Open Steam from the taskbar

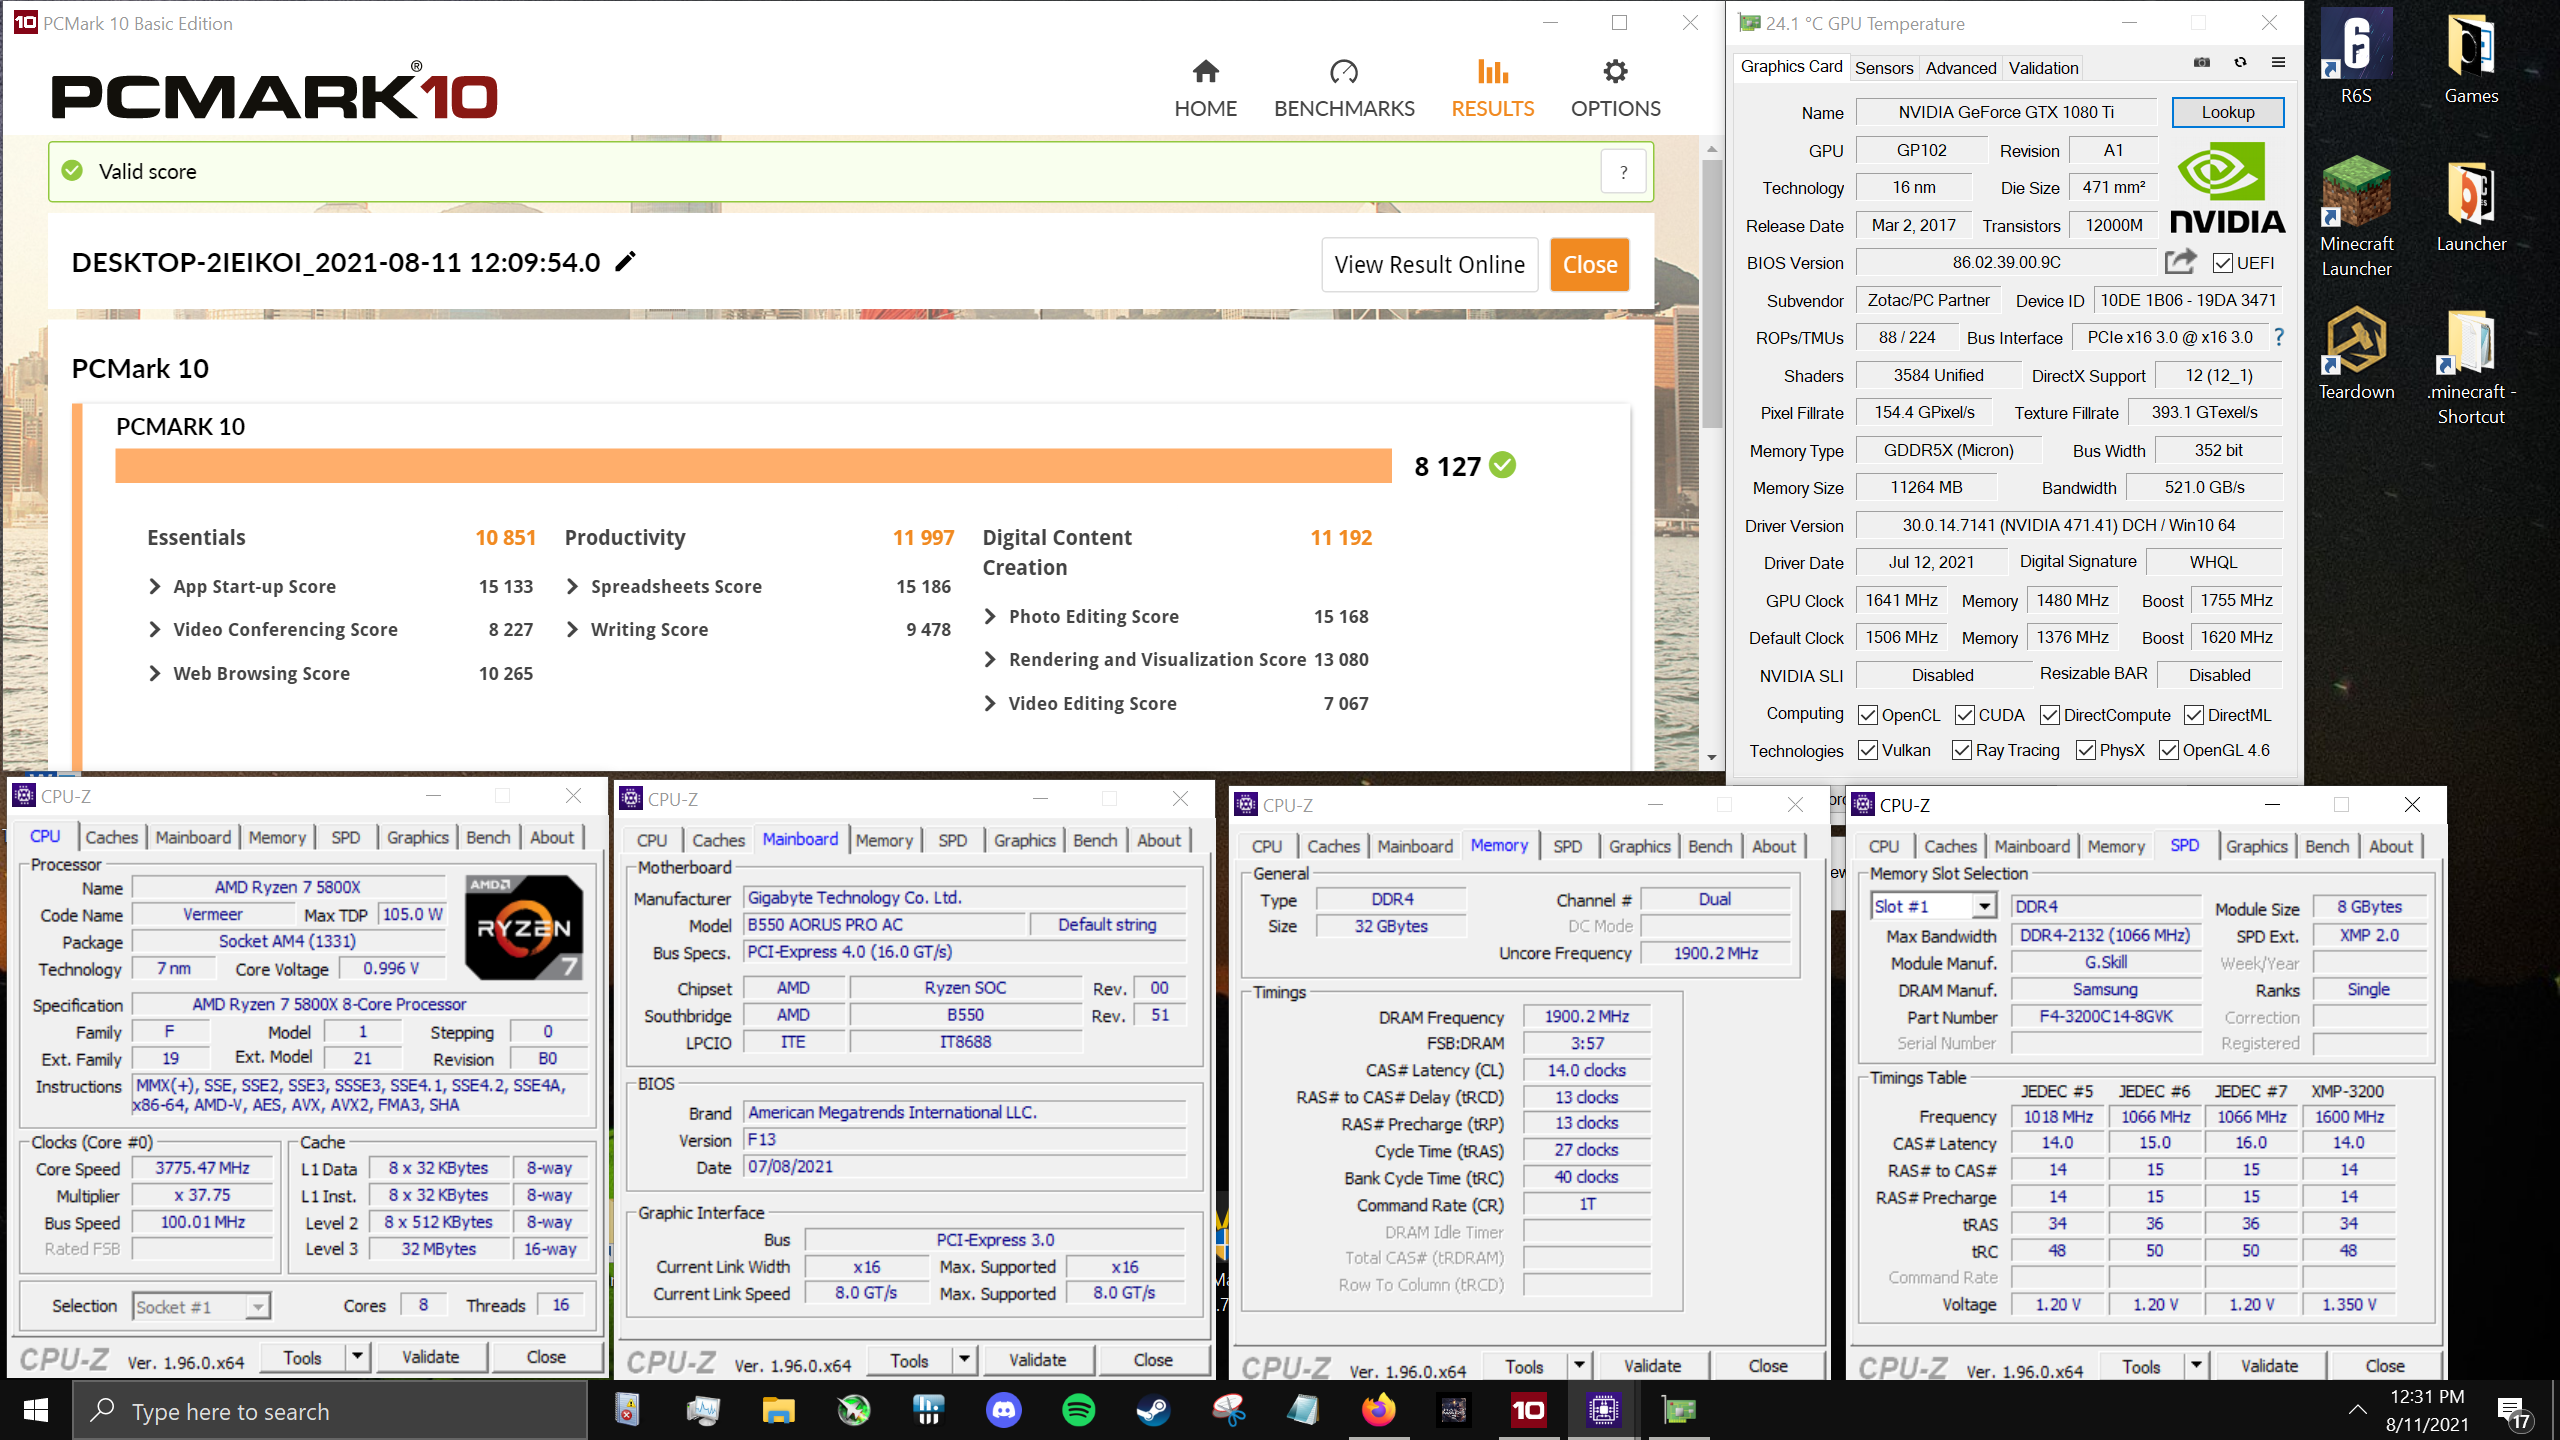pos(1153,1411)
